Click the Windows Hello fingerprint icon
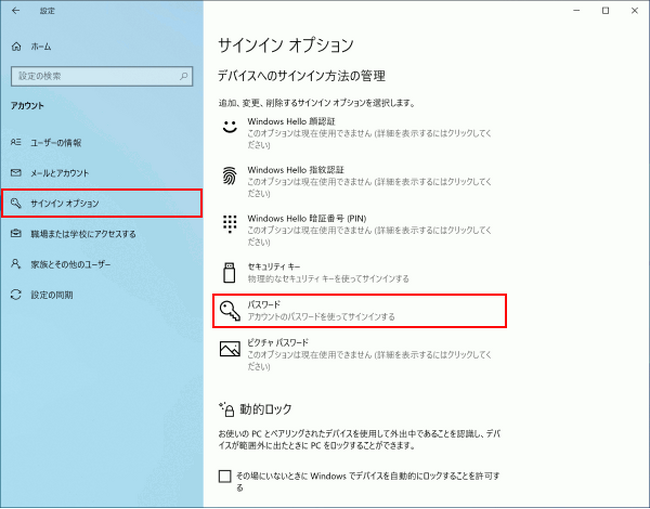The height and width of the screenshot is (509, 650). [229, 175]
